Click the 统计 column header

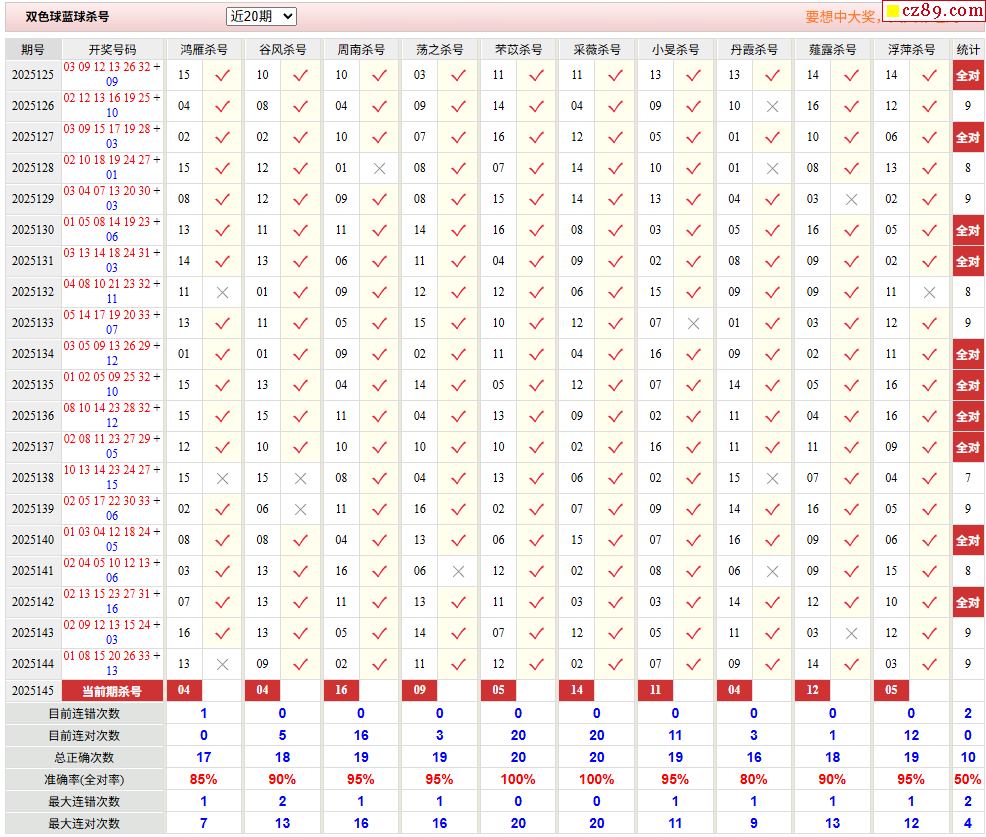967,49
